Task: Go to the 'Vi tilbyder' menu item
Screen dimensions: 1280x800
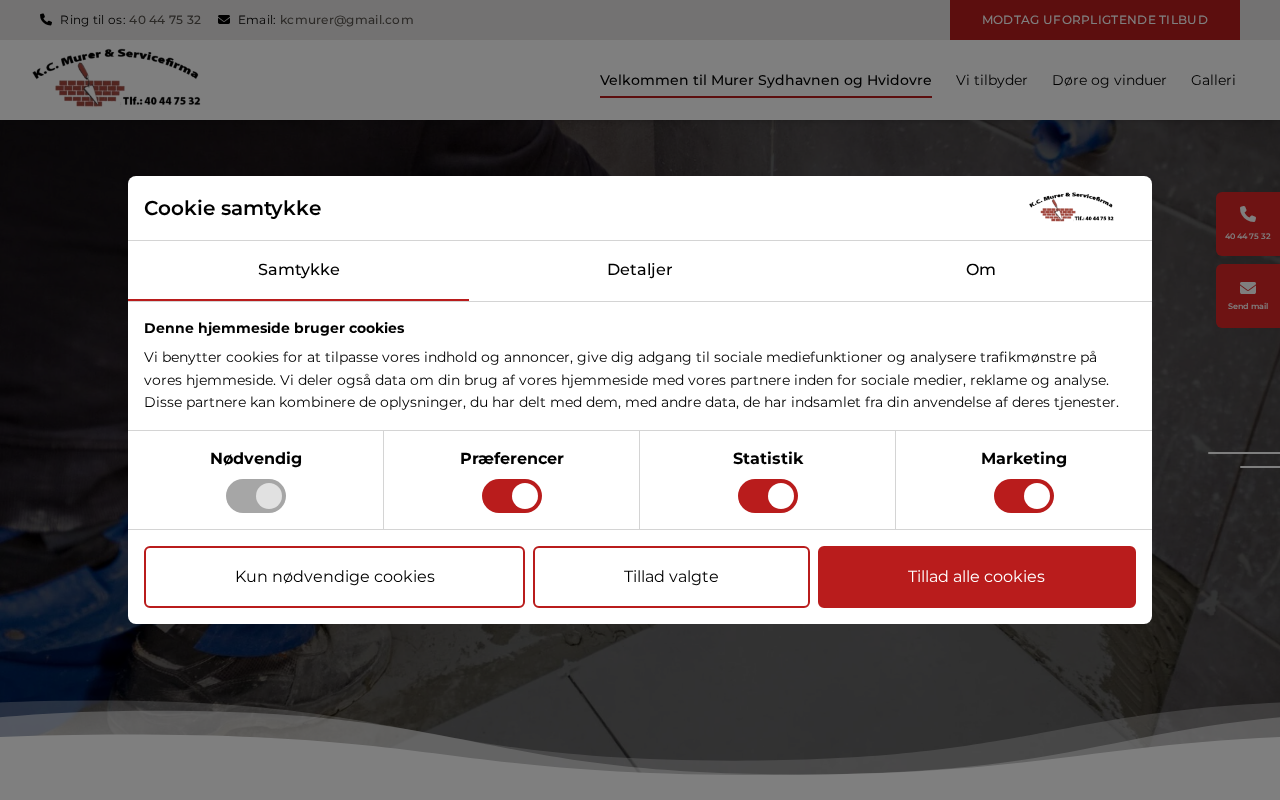Action: tap(992, 80)
